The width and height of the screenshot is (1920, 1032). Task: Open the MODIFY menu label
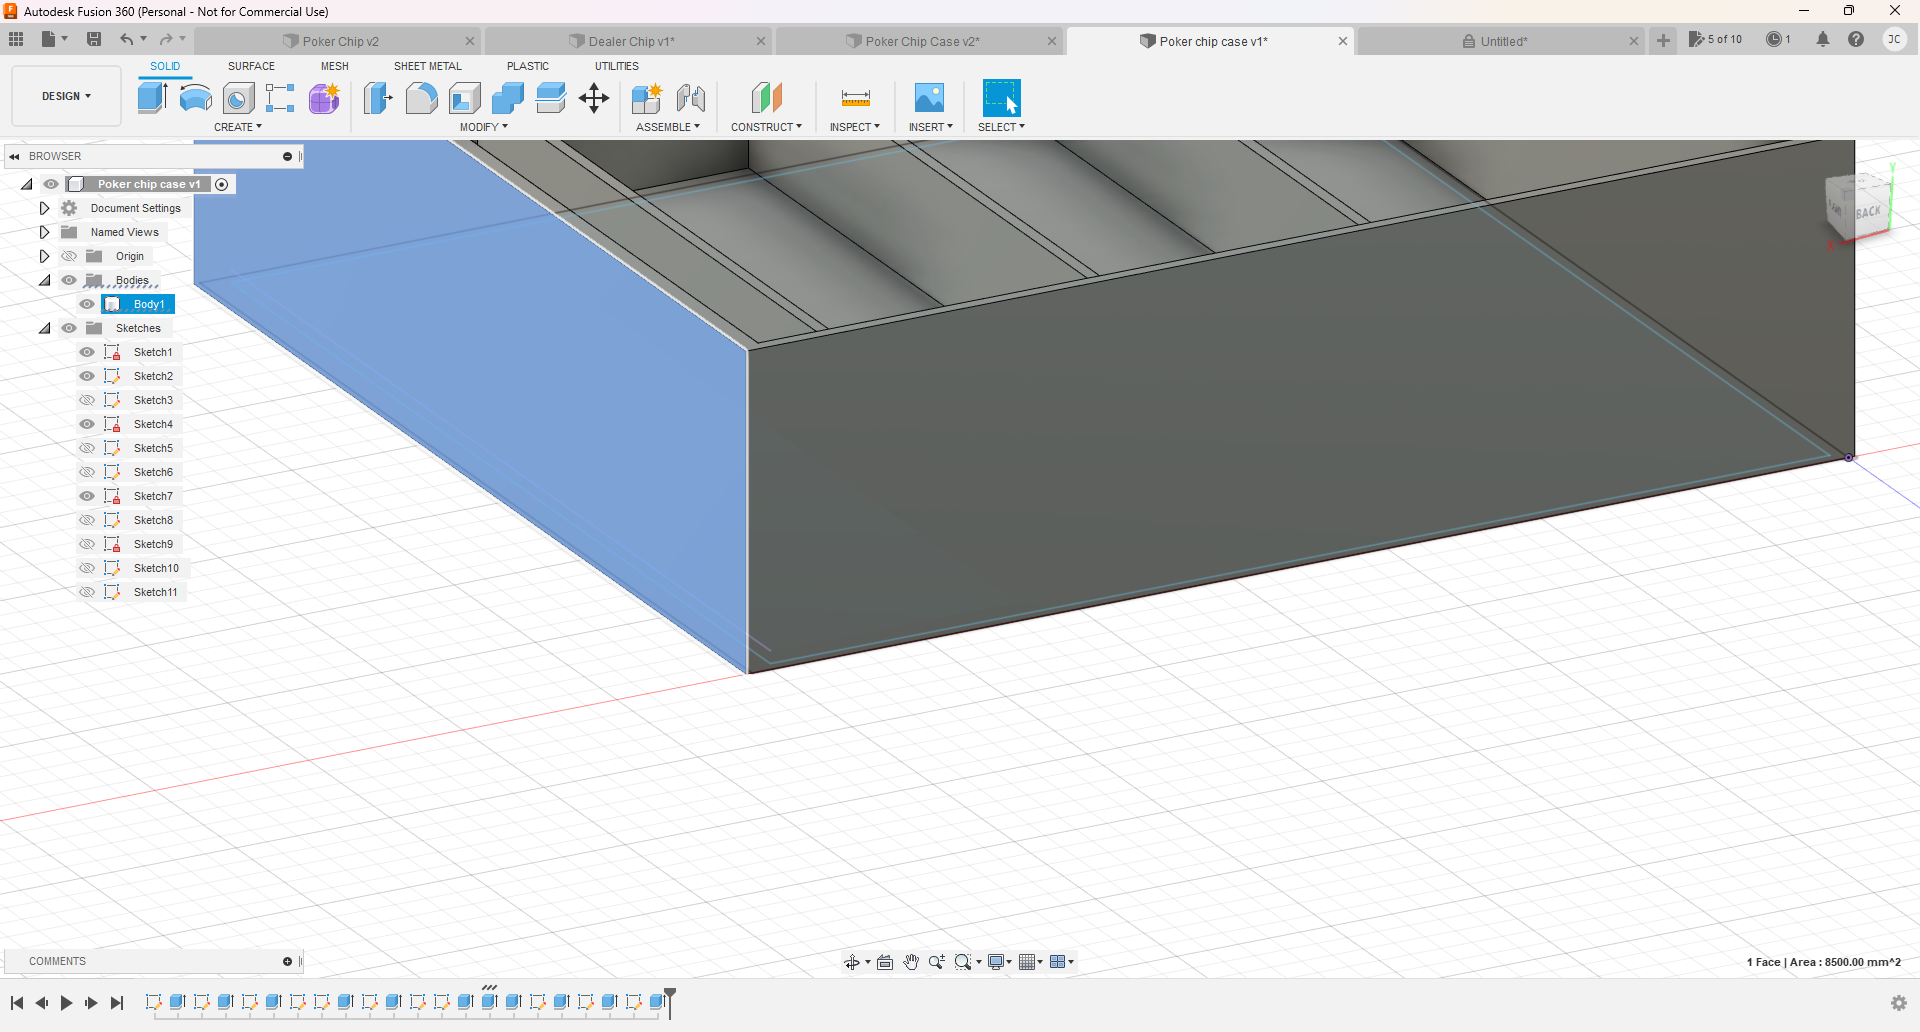tap(483, 127)
